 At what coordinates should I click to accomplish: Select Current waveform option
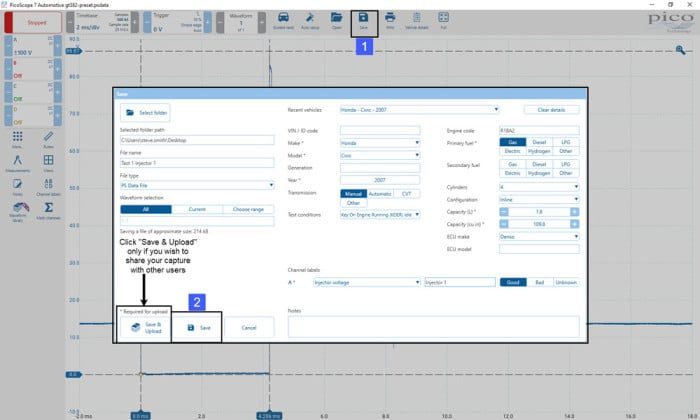coord(197,209)
